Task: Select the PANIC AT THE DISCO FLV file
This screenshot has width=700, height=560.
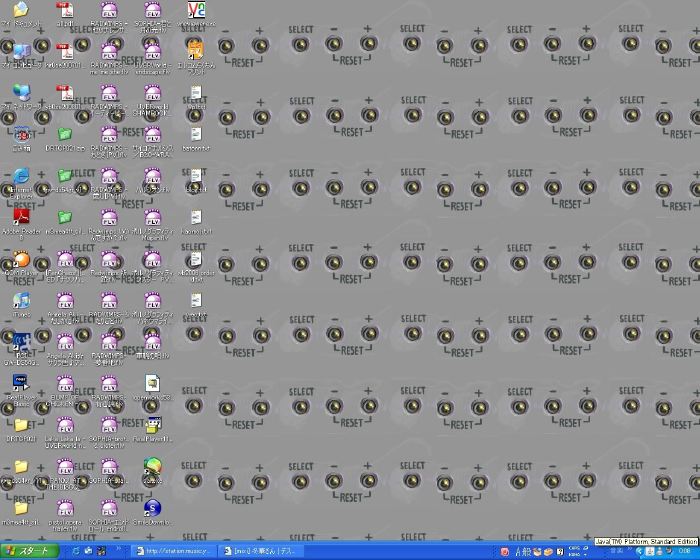Action: point(65,467)
